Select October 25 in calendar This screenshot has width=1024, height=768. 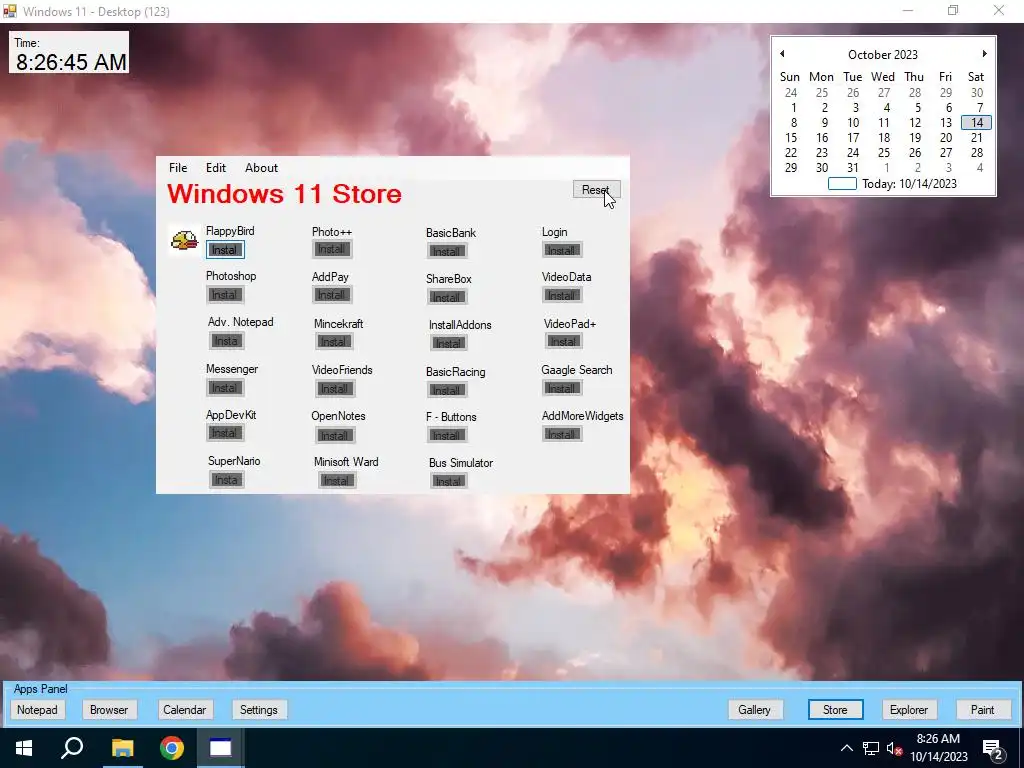coord(884,153)
